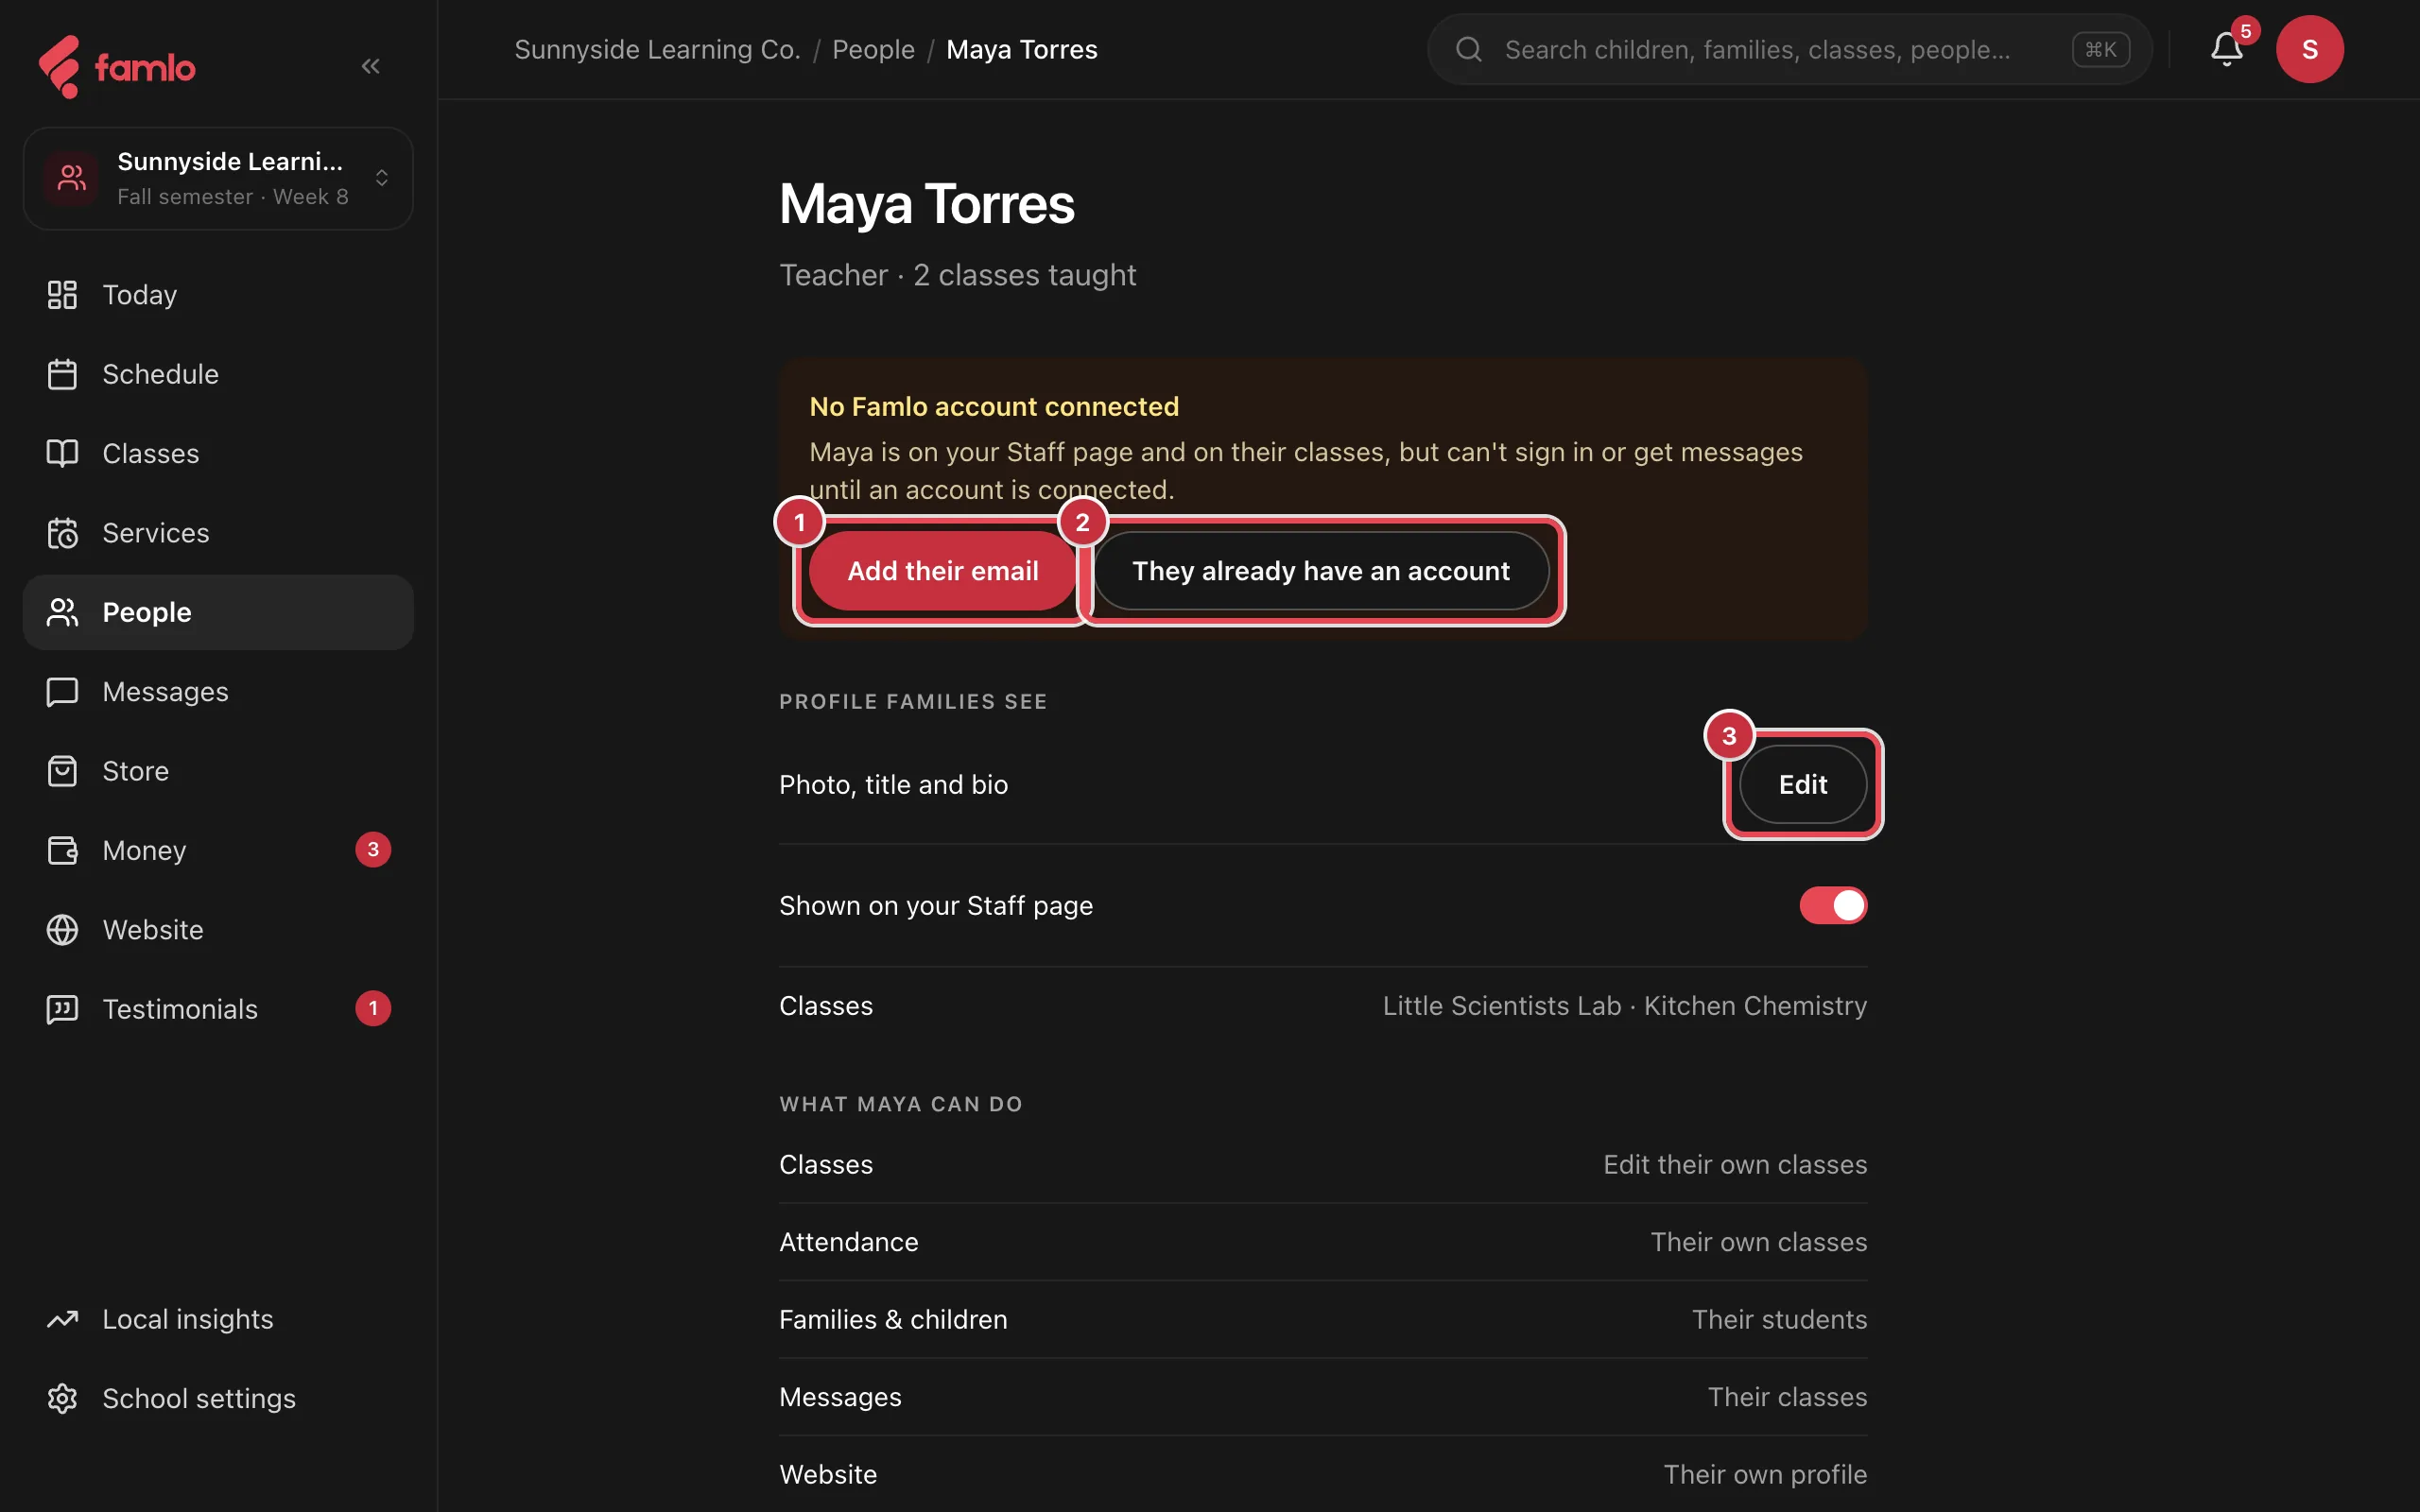Click Little Scientists Lab · Kitchen Chemistry text
The width and height of the screenshot is (2420, 1512).
pos(1624,1006)
